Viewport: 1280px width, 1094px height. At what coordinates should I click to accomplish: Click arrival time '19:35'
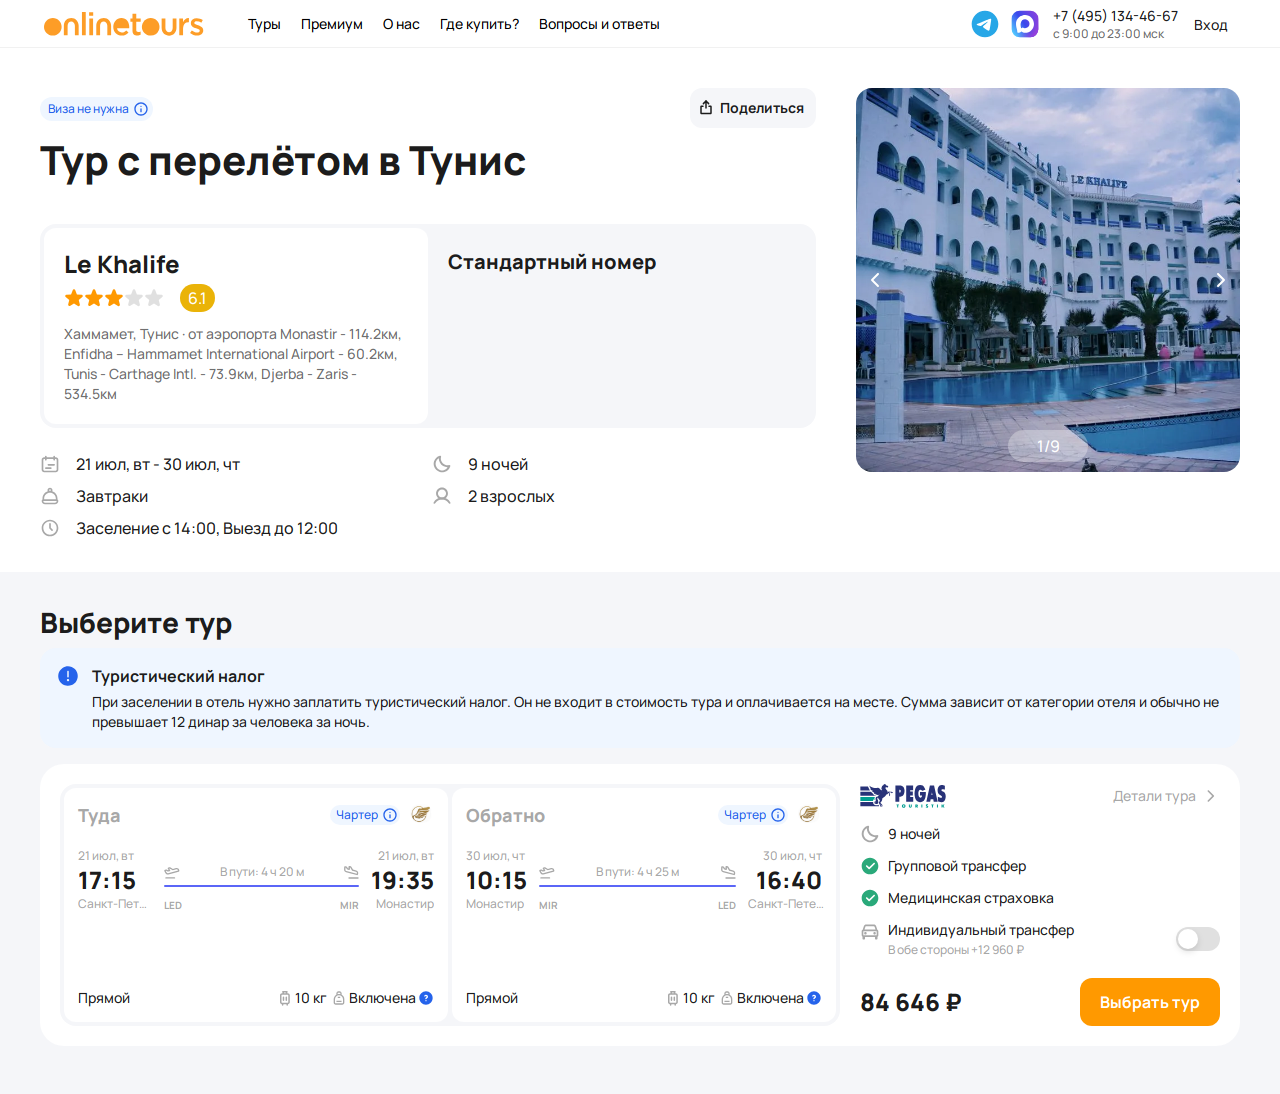402,881
